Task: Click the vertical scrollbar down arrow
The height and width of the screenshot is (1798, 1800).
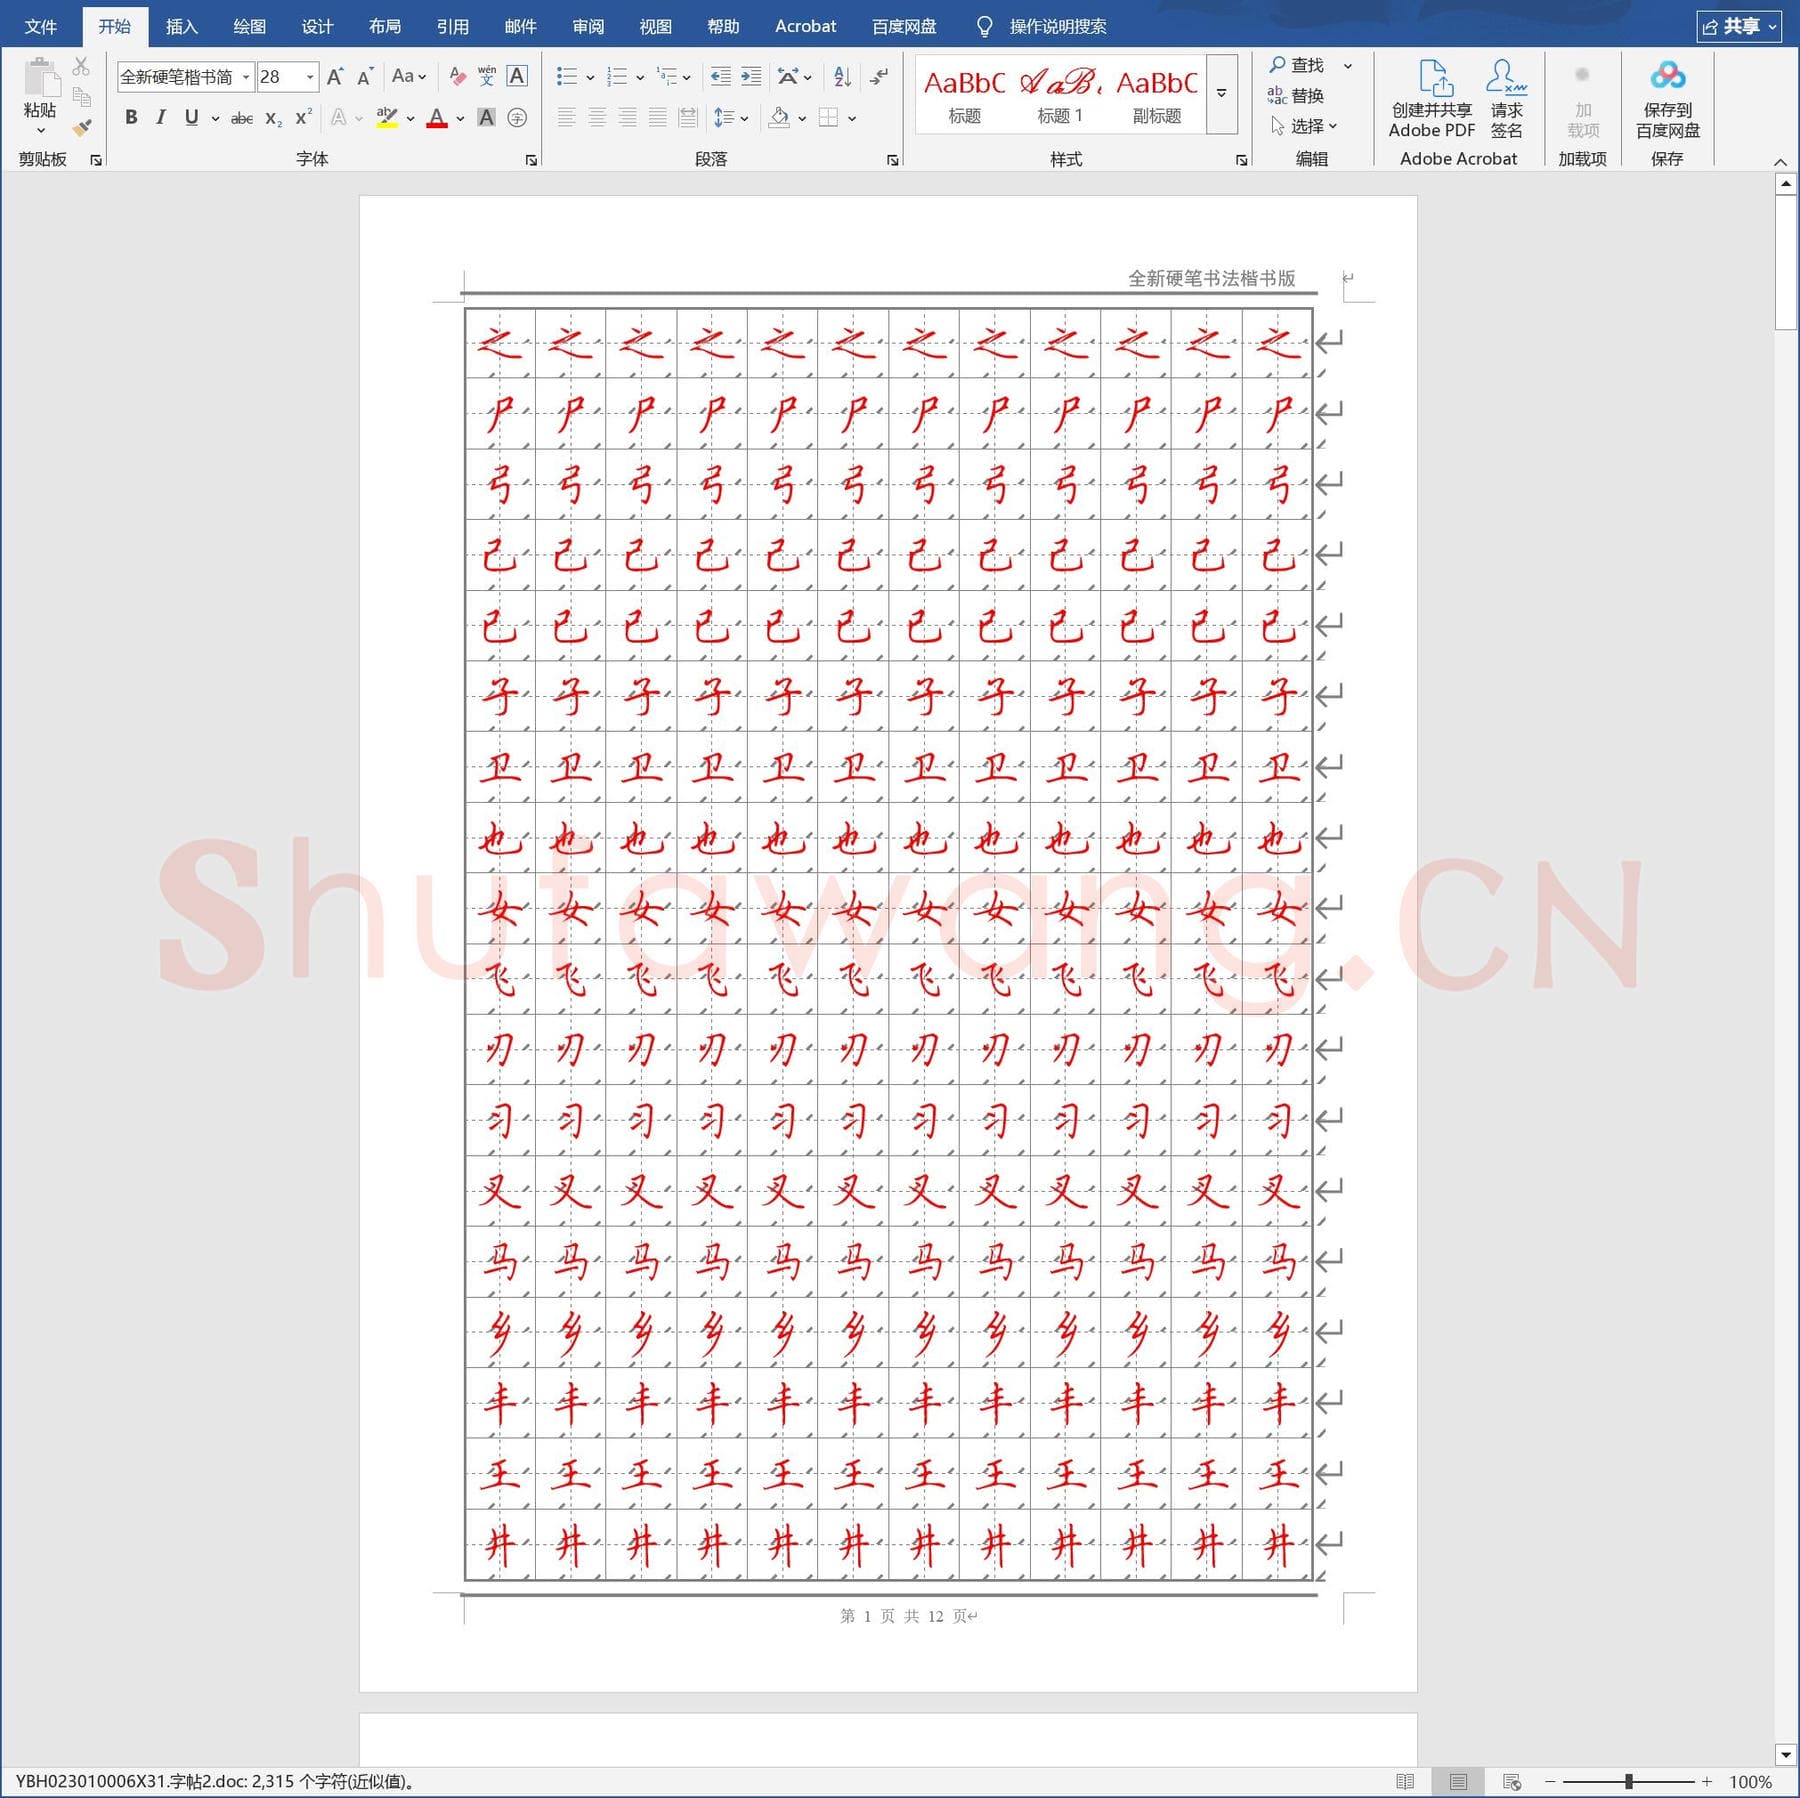Action: pos(1786,1755)
